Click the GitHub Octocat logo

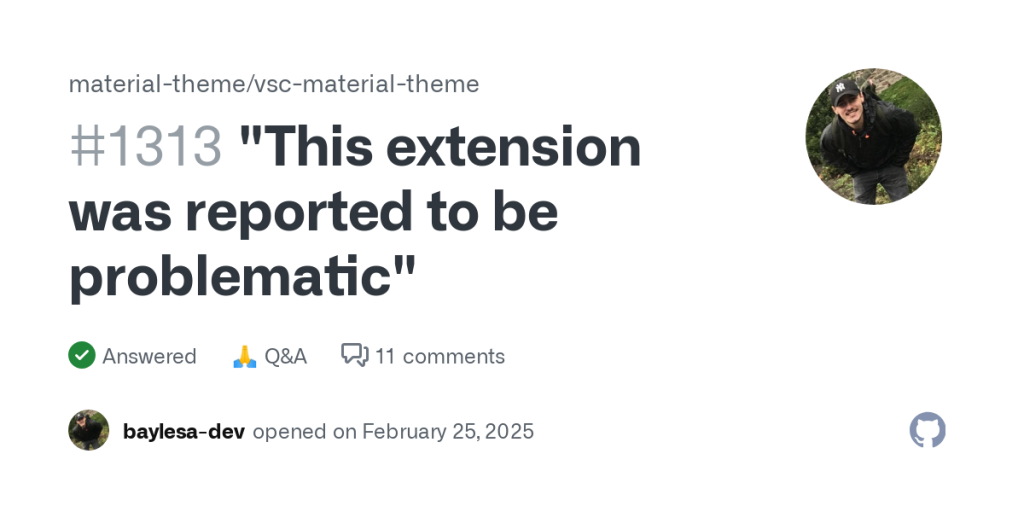(927, 430)
